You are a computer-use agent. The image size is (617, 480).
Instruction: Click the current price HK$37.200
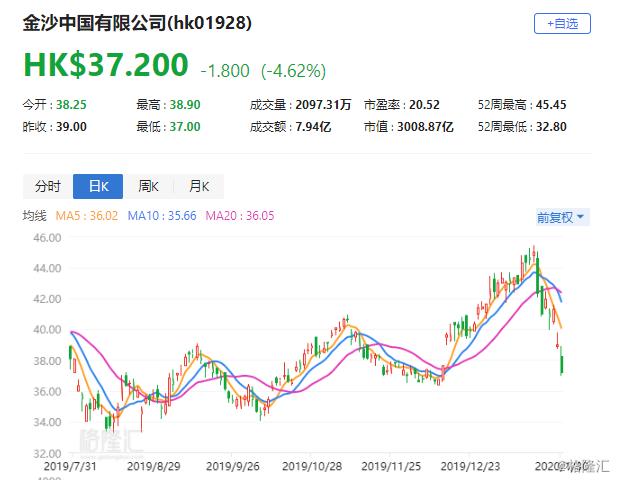click(106, 65)
